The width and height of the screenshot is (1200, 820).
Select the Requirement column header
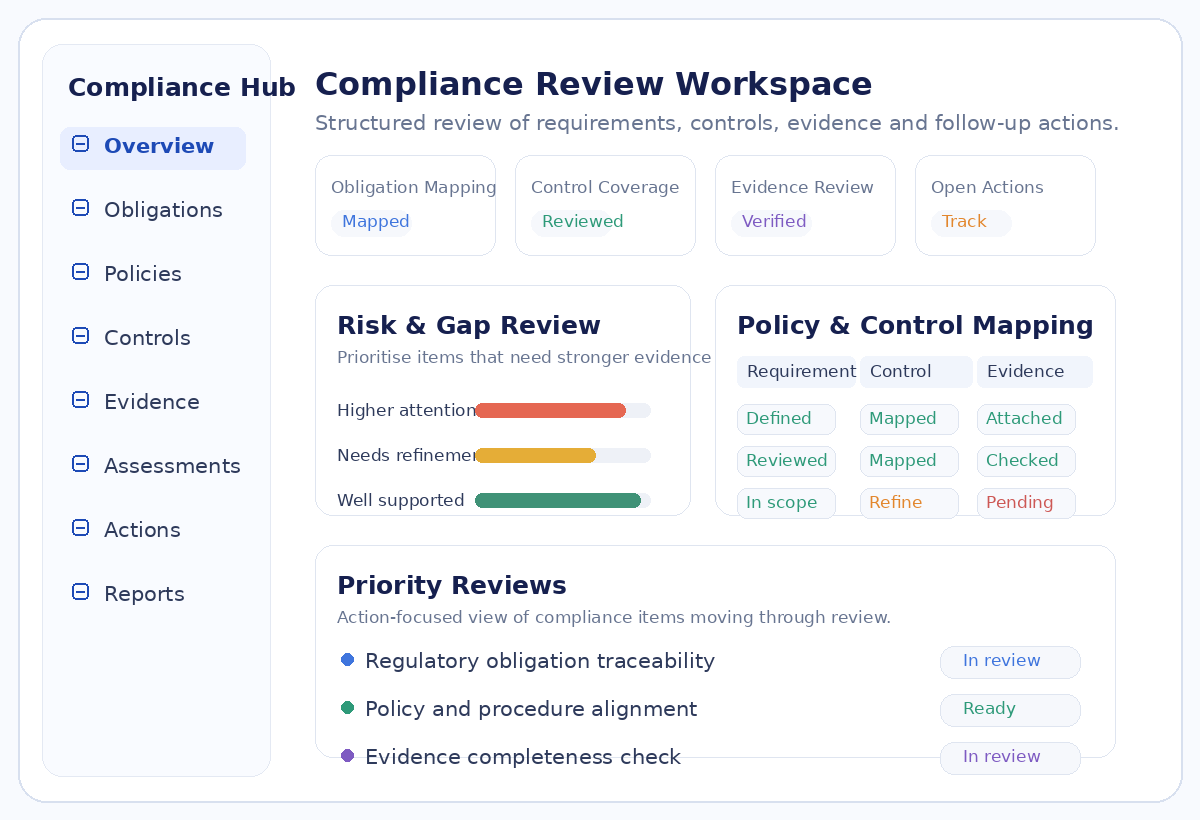click(796, 372)
